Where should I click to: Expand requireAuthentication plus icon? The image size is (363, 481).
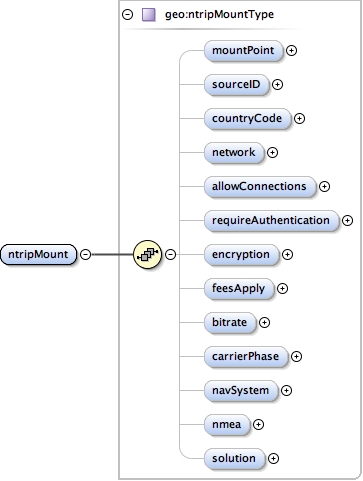pyautogui.click(x=347, y=221)
